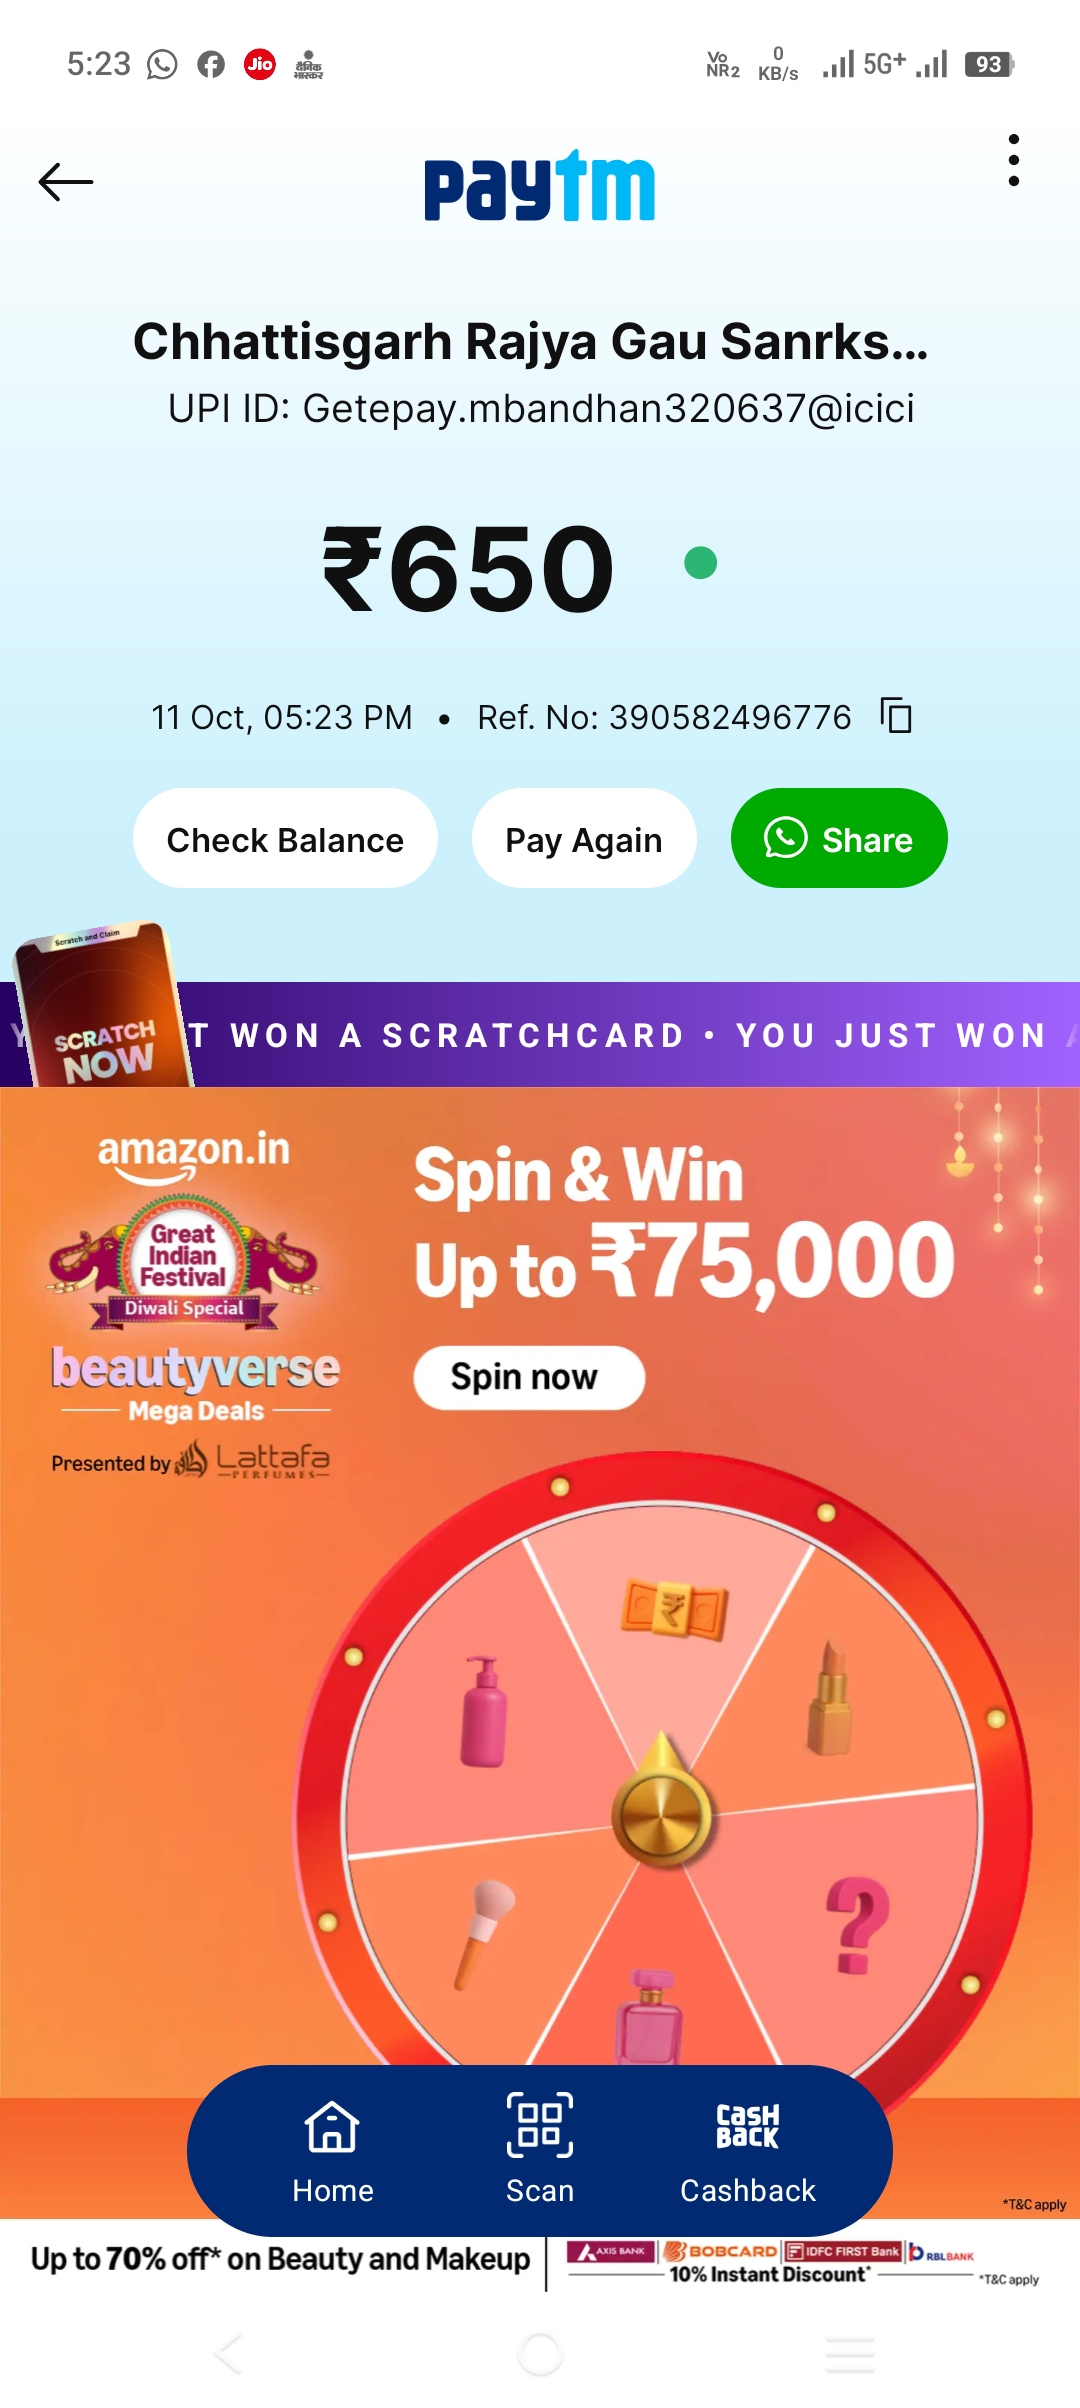Tap the Android home navigation circle
The width and height of the screenshot is (1080, 2408).
pos(540,2354)
